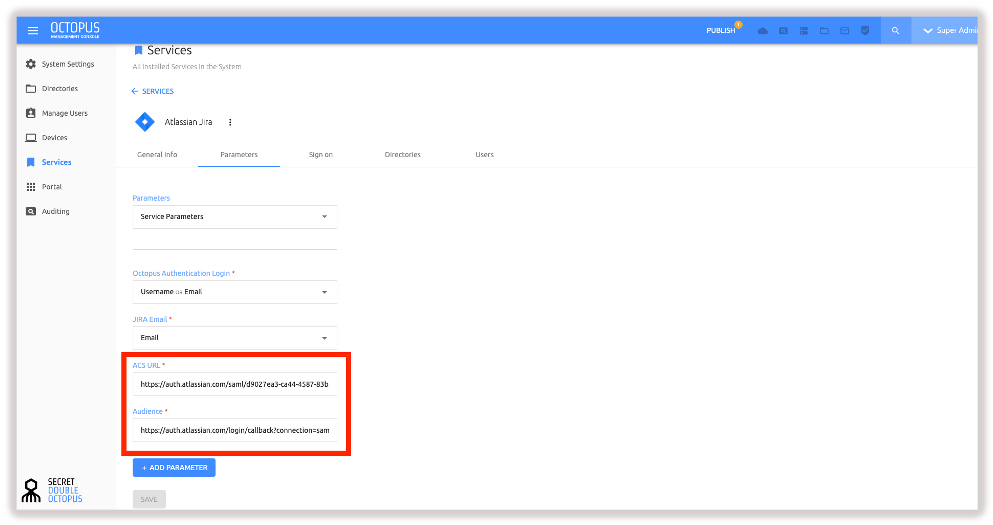Click the Auditing icon in sidebar
The image size is (993, 525).
click(x=30, y=212)
